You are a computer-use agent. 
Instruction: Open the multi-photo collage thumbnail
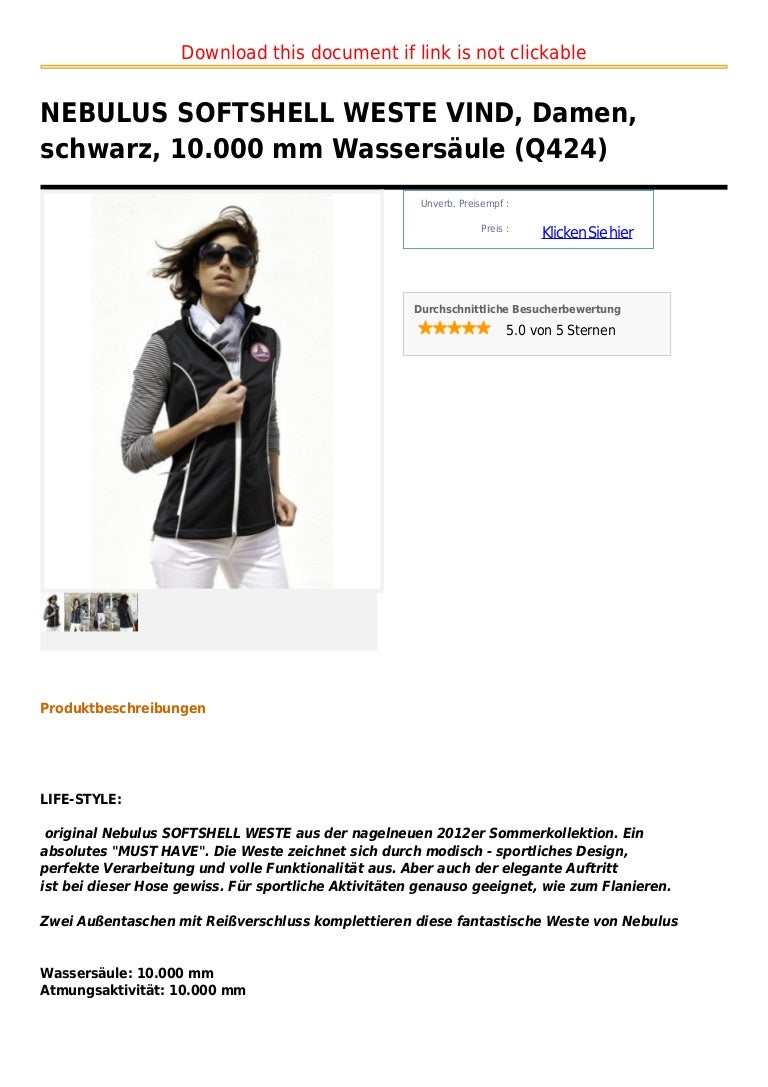101,612
